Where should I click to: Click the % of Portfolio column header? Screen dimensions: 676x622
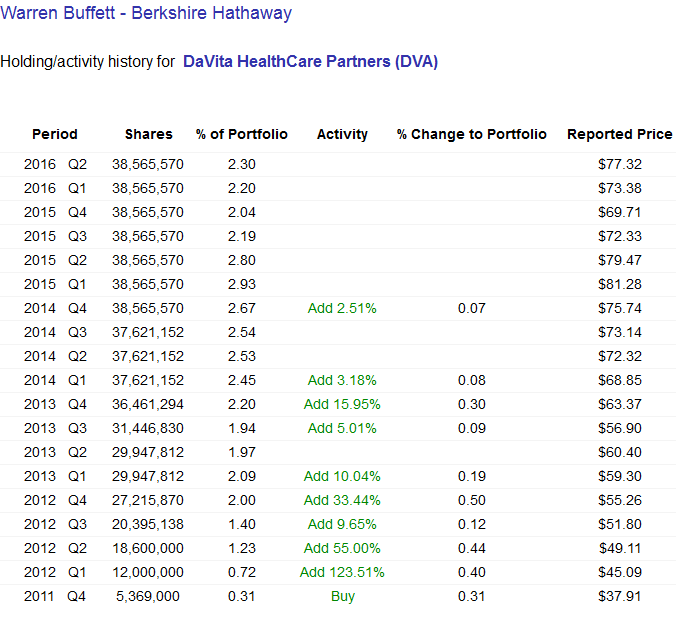(242, 134)
